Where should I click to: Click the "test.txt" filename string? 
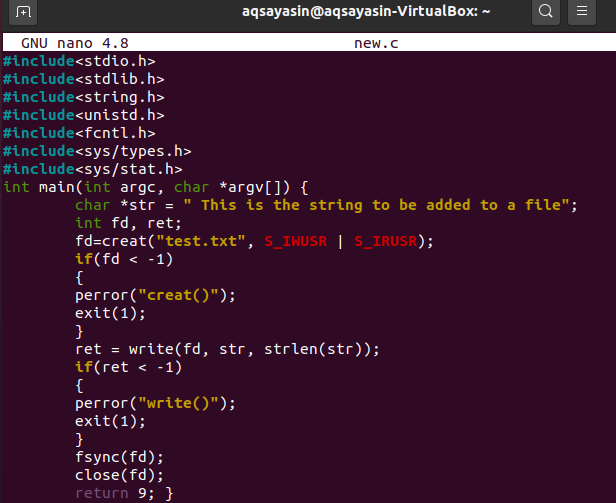[x=201, y=241]
